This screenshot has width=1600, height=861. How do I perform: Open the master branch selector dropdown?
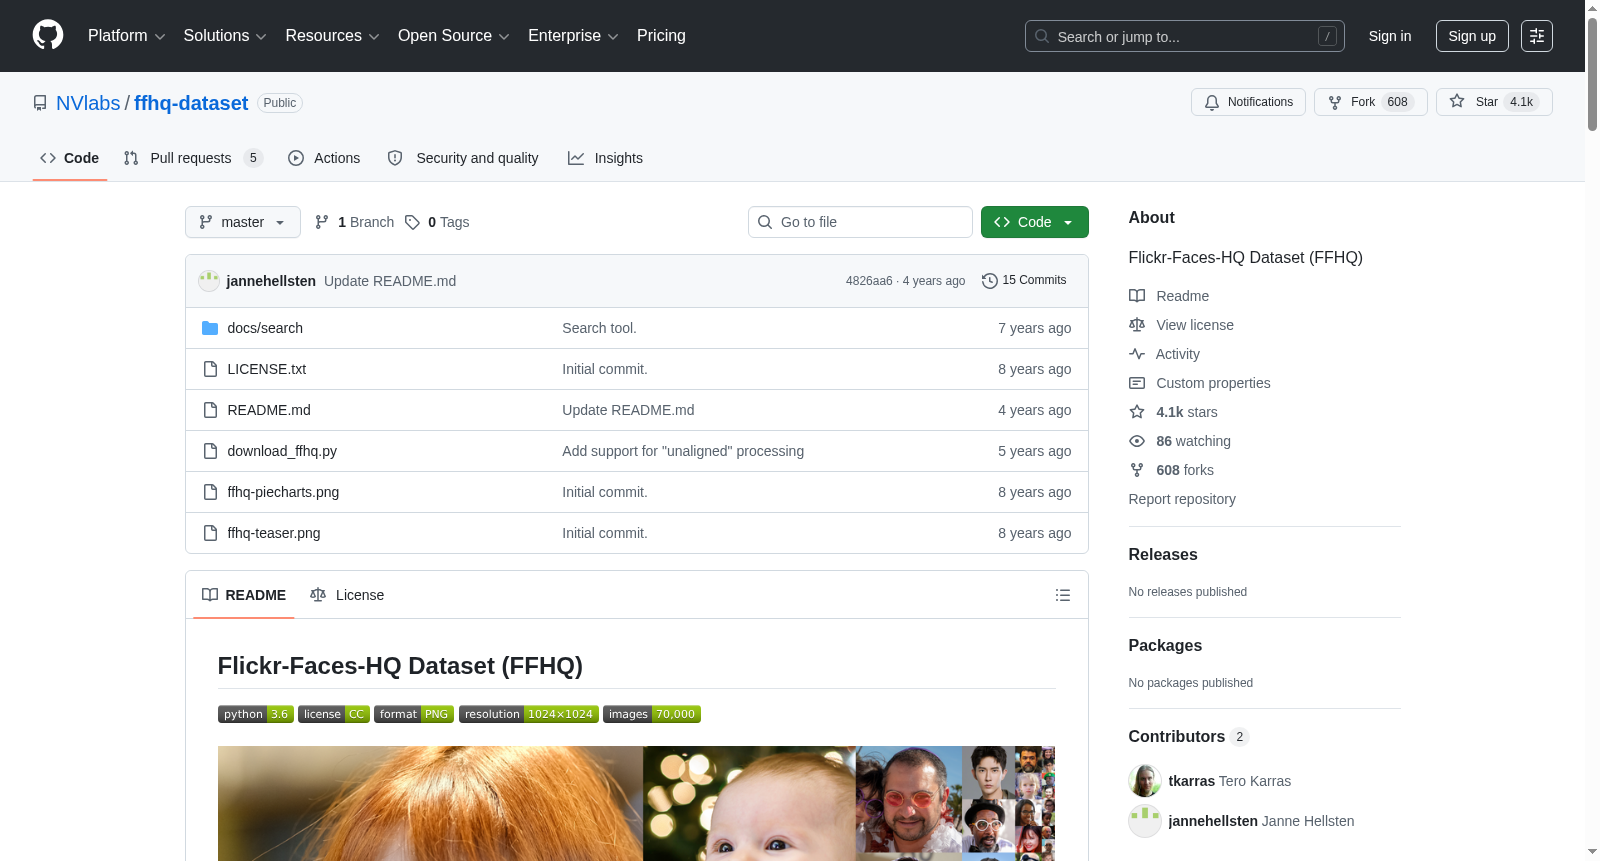[x=243, y=222]
